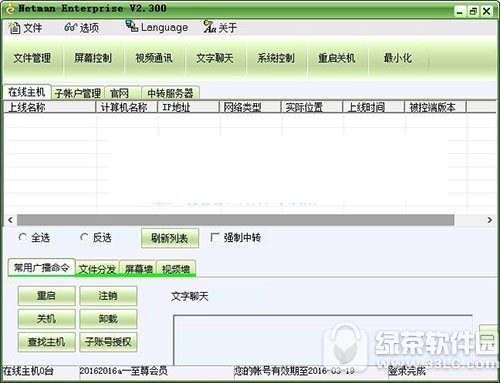Image resolution: width=500 pixels, height=383 pixels.
Task: Start 视频通讯 video communication
Action: pos(154,58)
